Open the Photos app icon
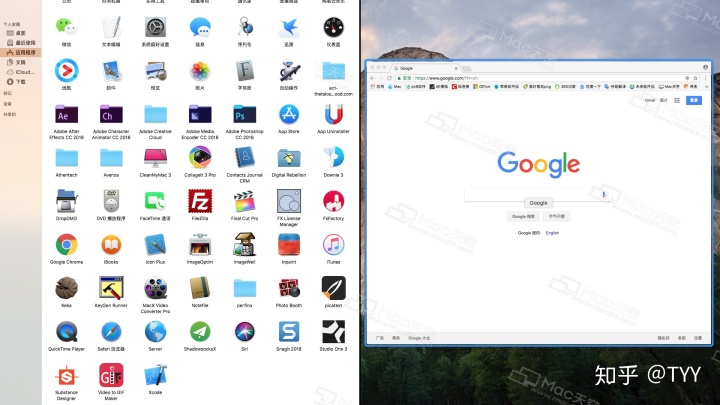This screenshot has width=720, height=405. tap(200, 71)
